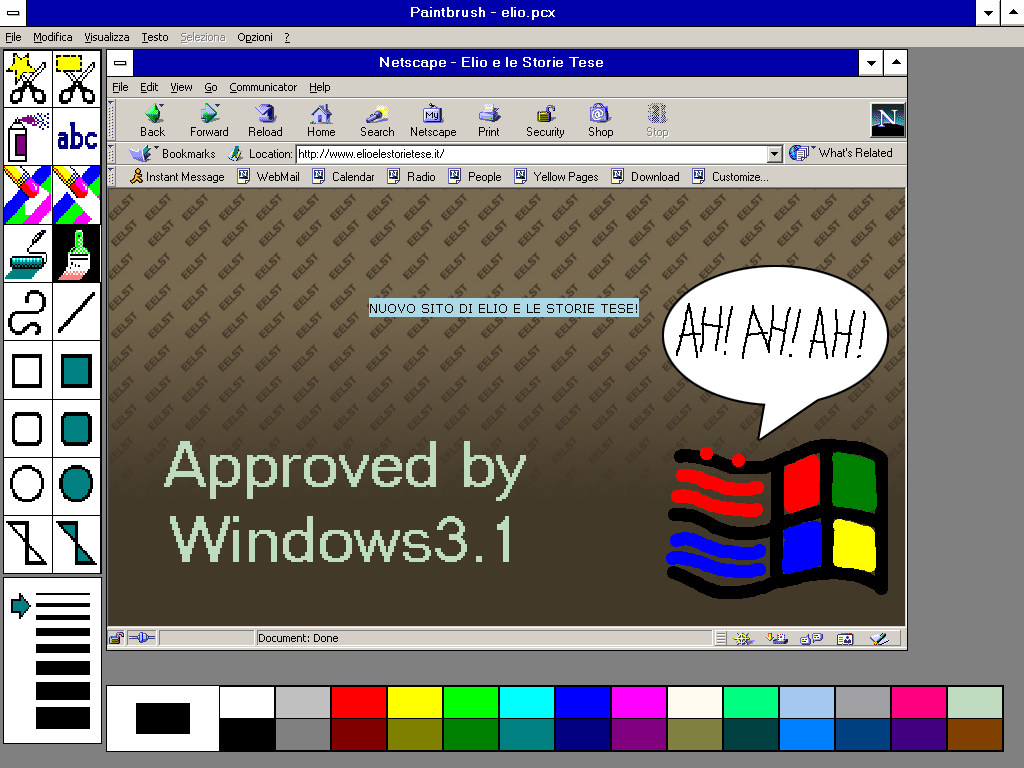Screen dimensions: 1024x768
Task: Click the highlighted NUOVO SITO headline text
Action: click(504, 308)
